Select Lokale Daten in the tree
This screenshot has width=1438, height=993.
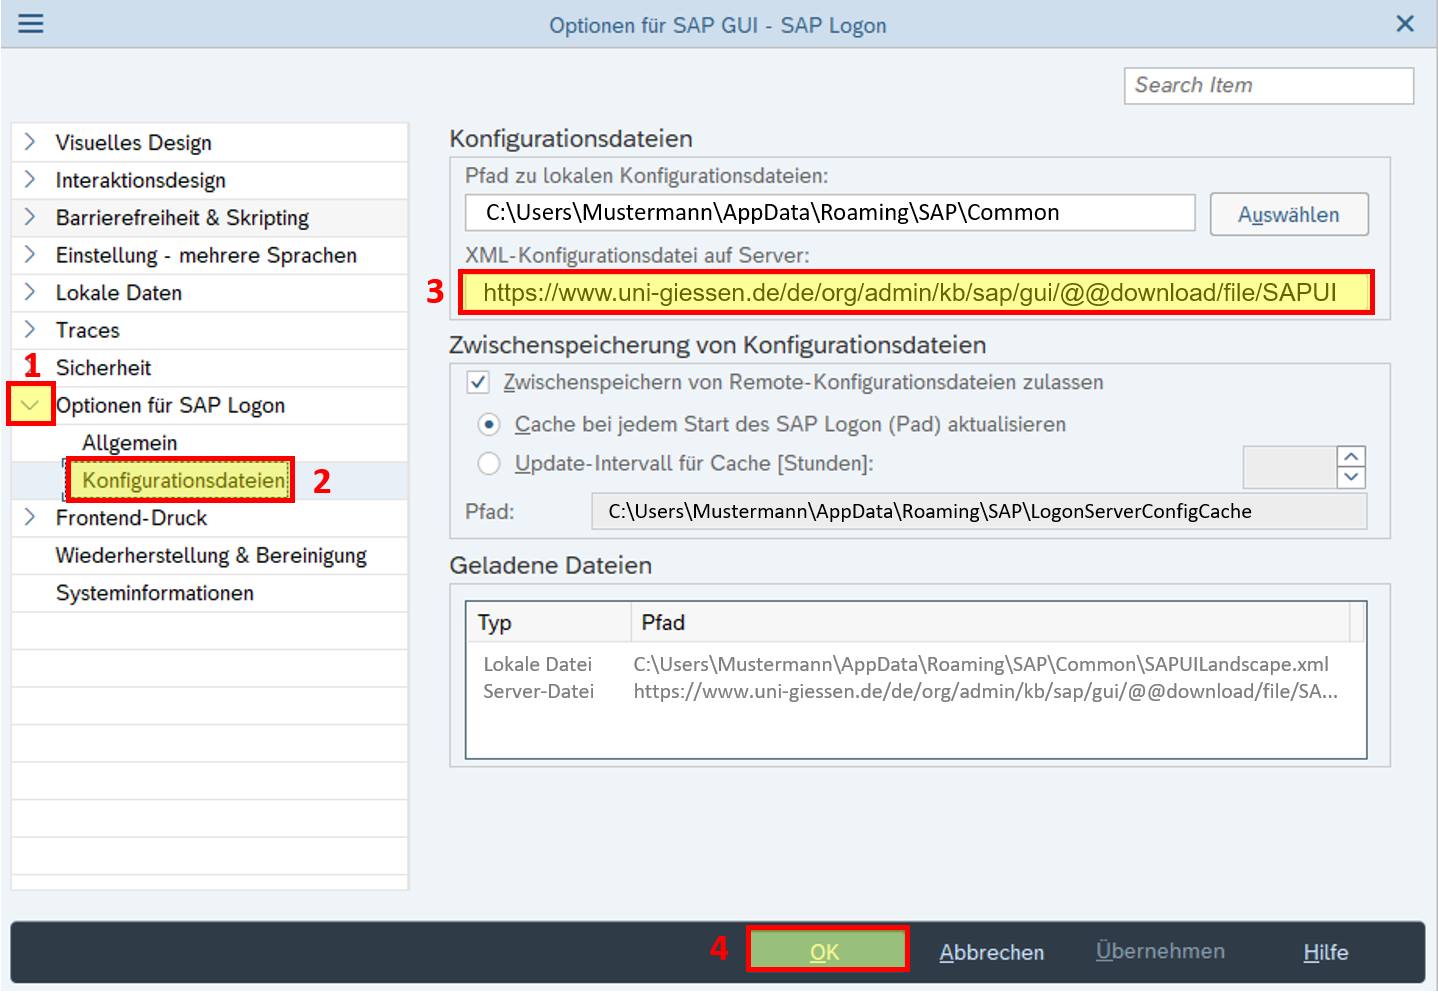coord(119,292)
